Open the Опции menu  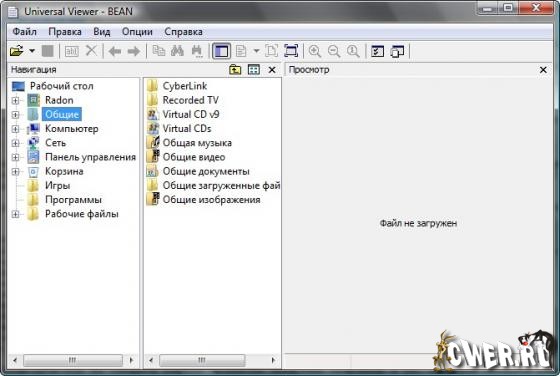coord(137,32)
